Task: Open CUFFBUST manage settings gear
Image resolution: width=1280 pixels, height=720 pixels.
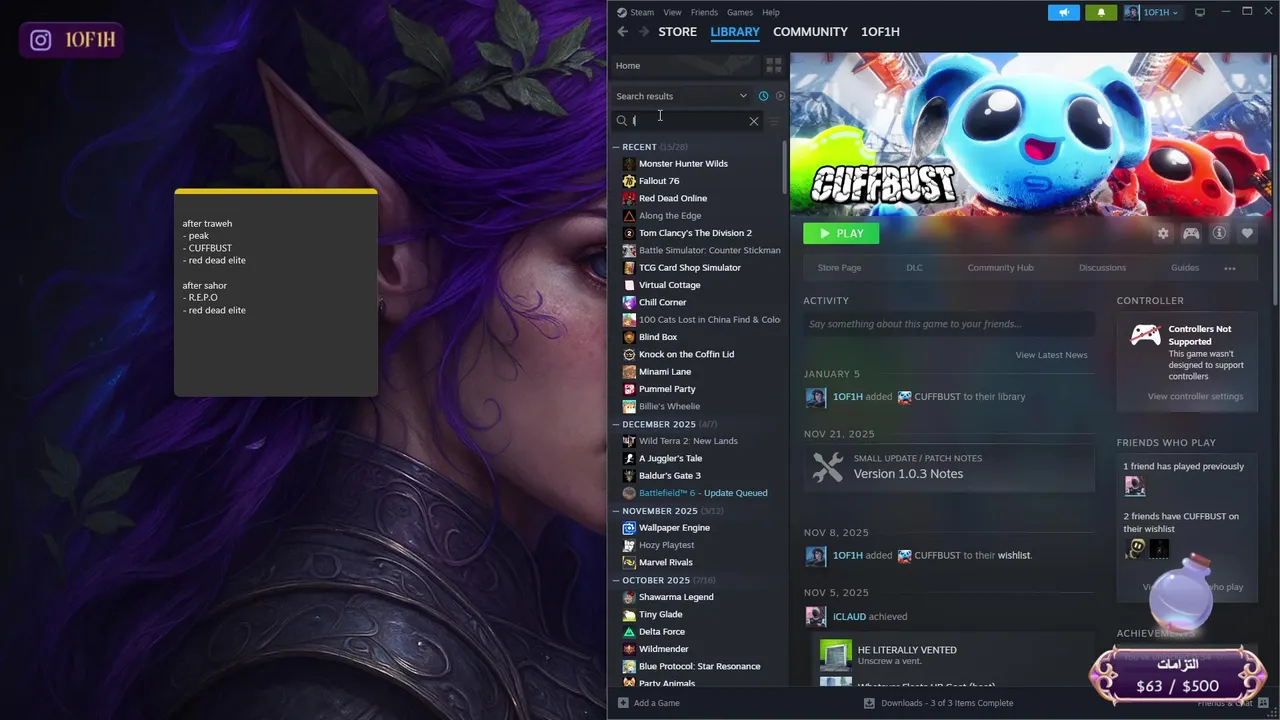Action: [1163, 233]
